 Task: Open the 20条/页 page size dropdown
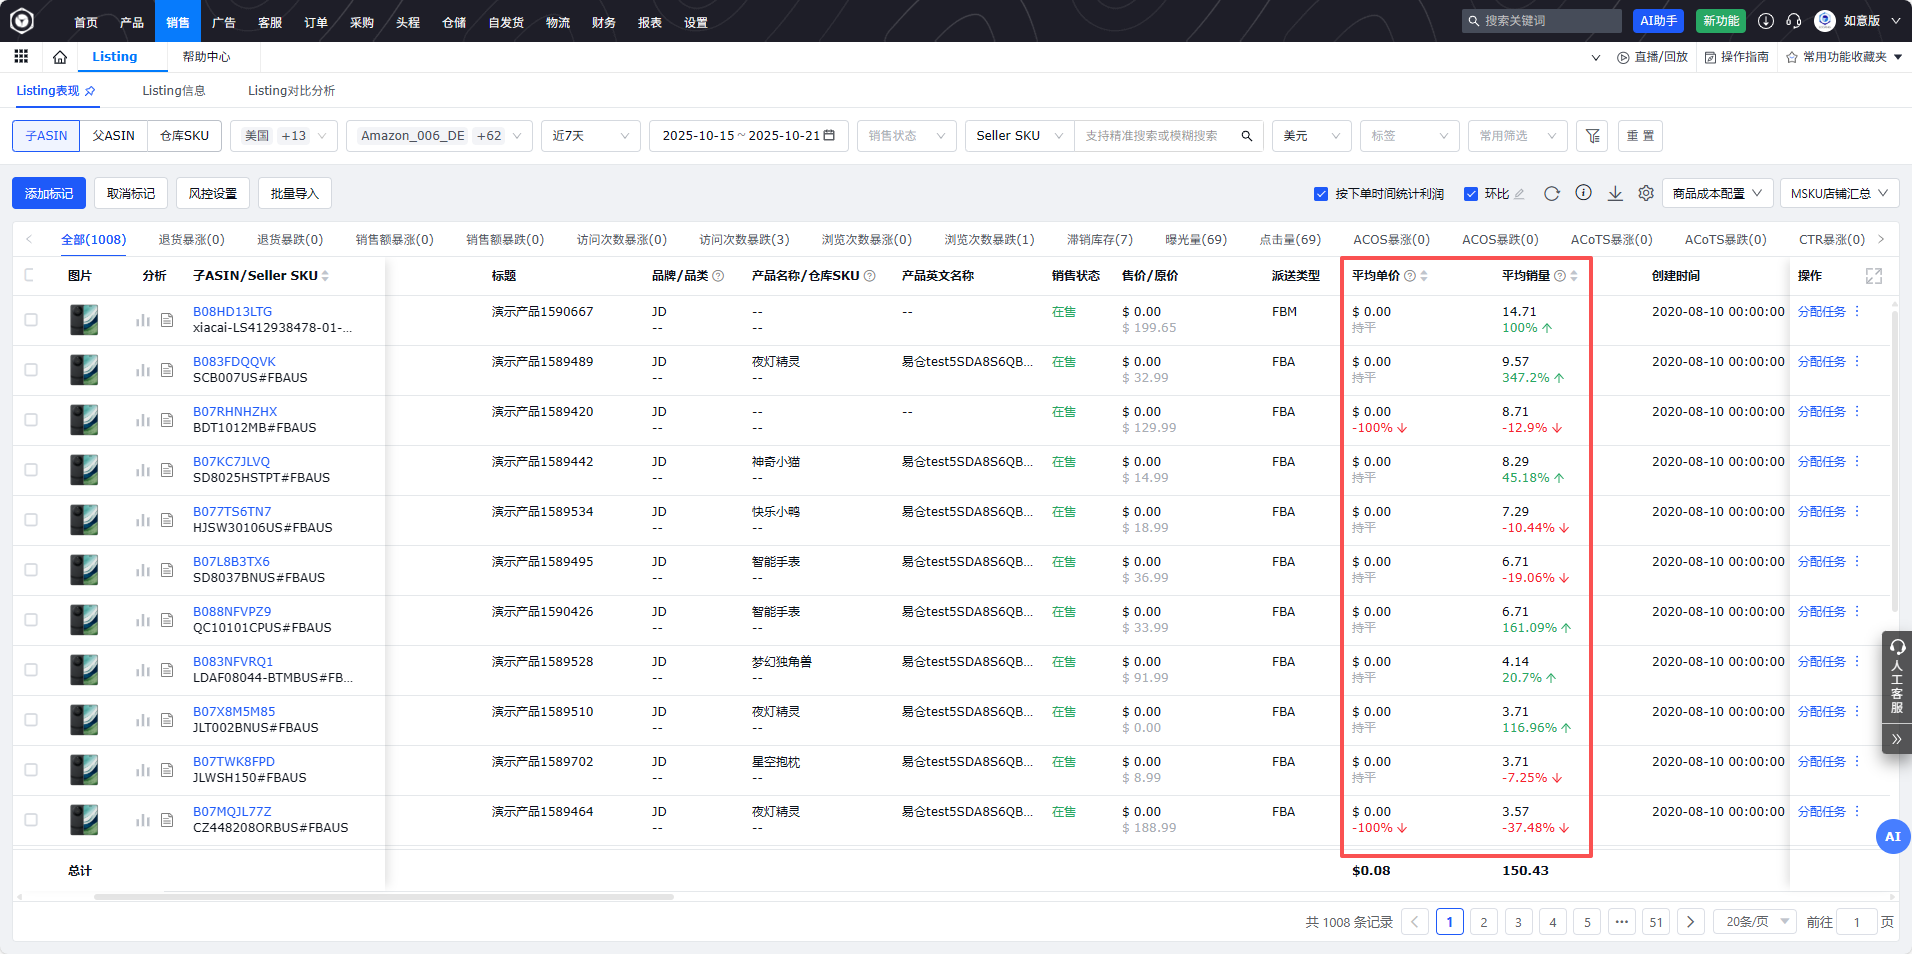click(x=1755, y=922)
